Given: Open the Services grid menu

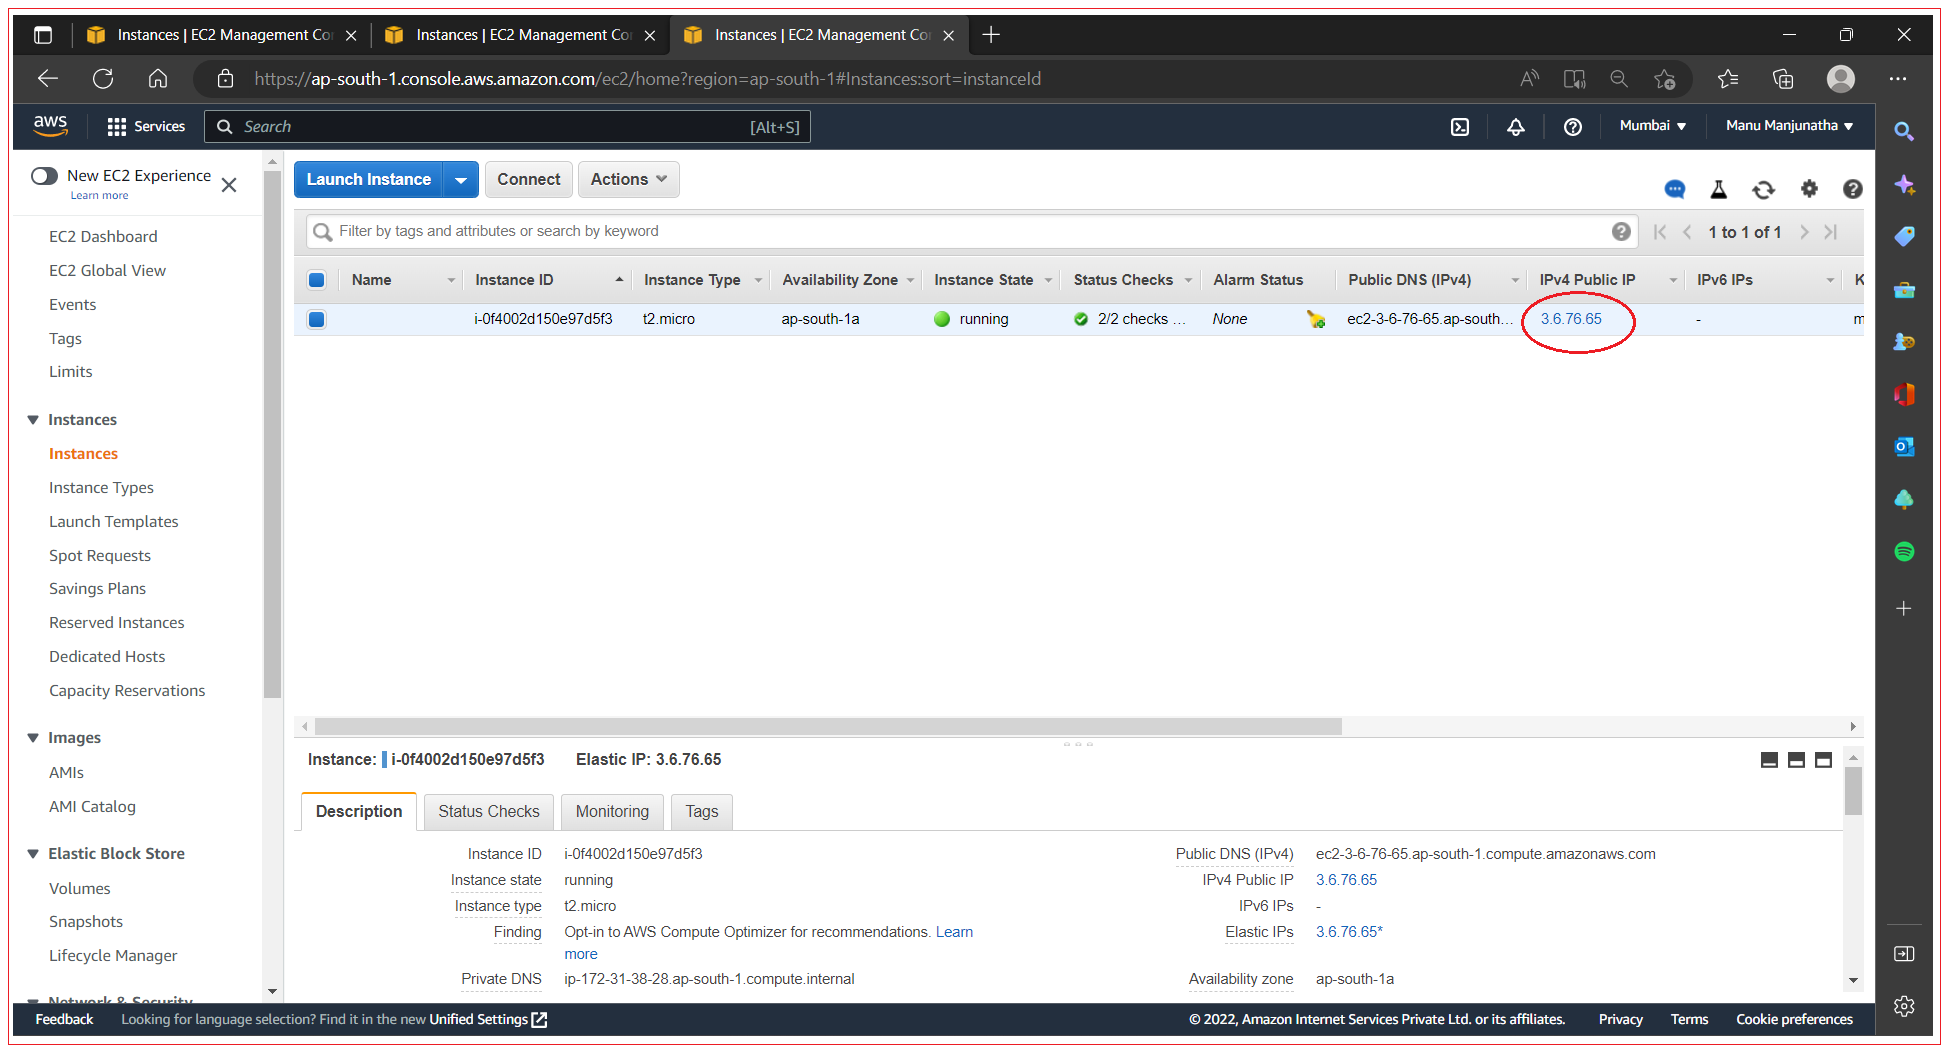Looking at the screenshot, I should (146, 127).
